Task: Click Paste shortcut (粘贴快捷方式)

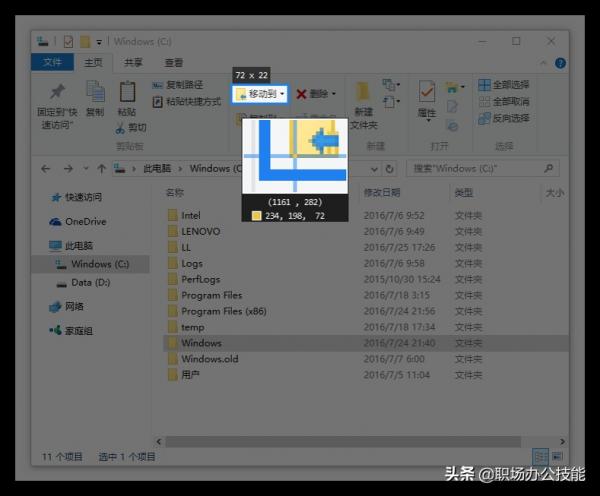Action: click(x=187, y=102)
